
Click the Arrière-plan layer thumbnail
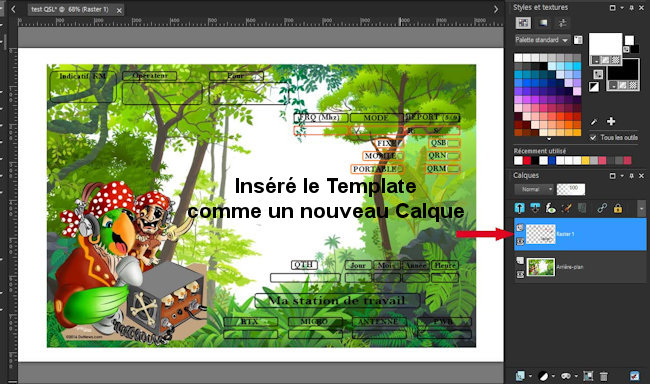click(541, 267)
